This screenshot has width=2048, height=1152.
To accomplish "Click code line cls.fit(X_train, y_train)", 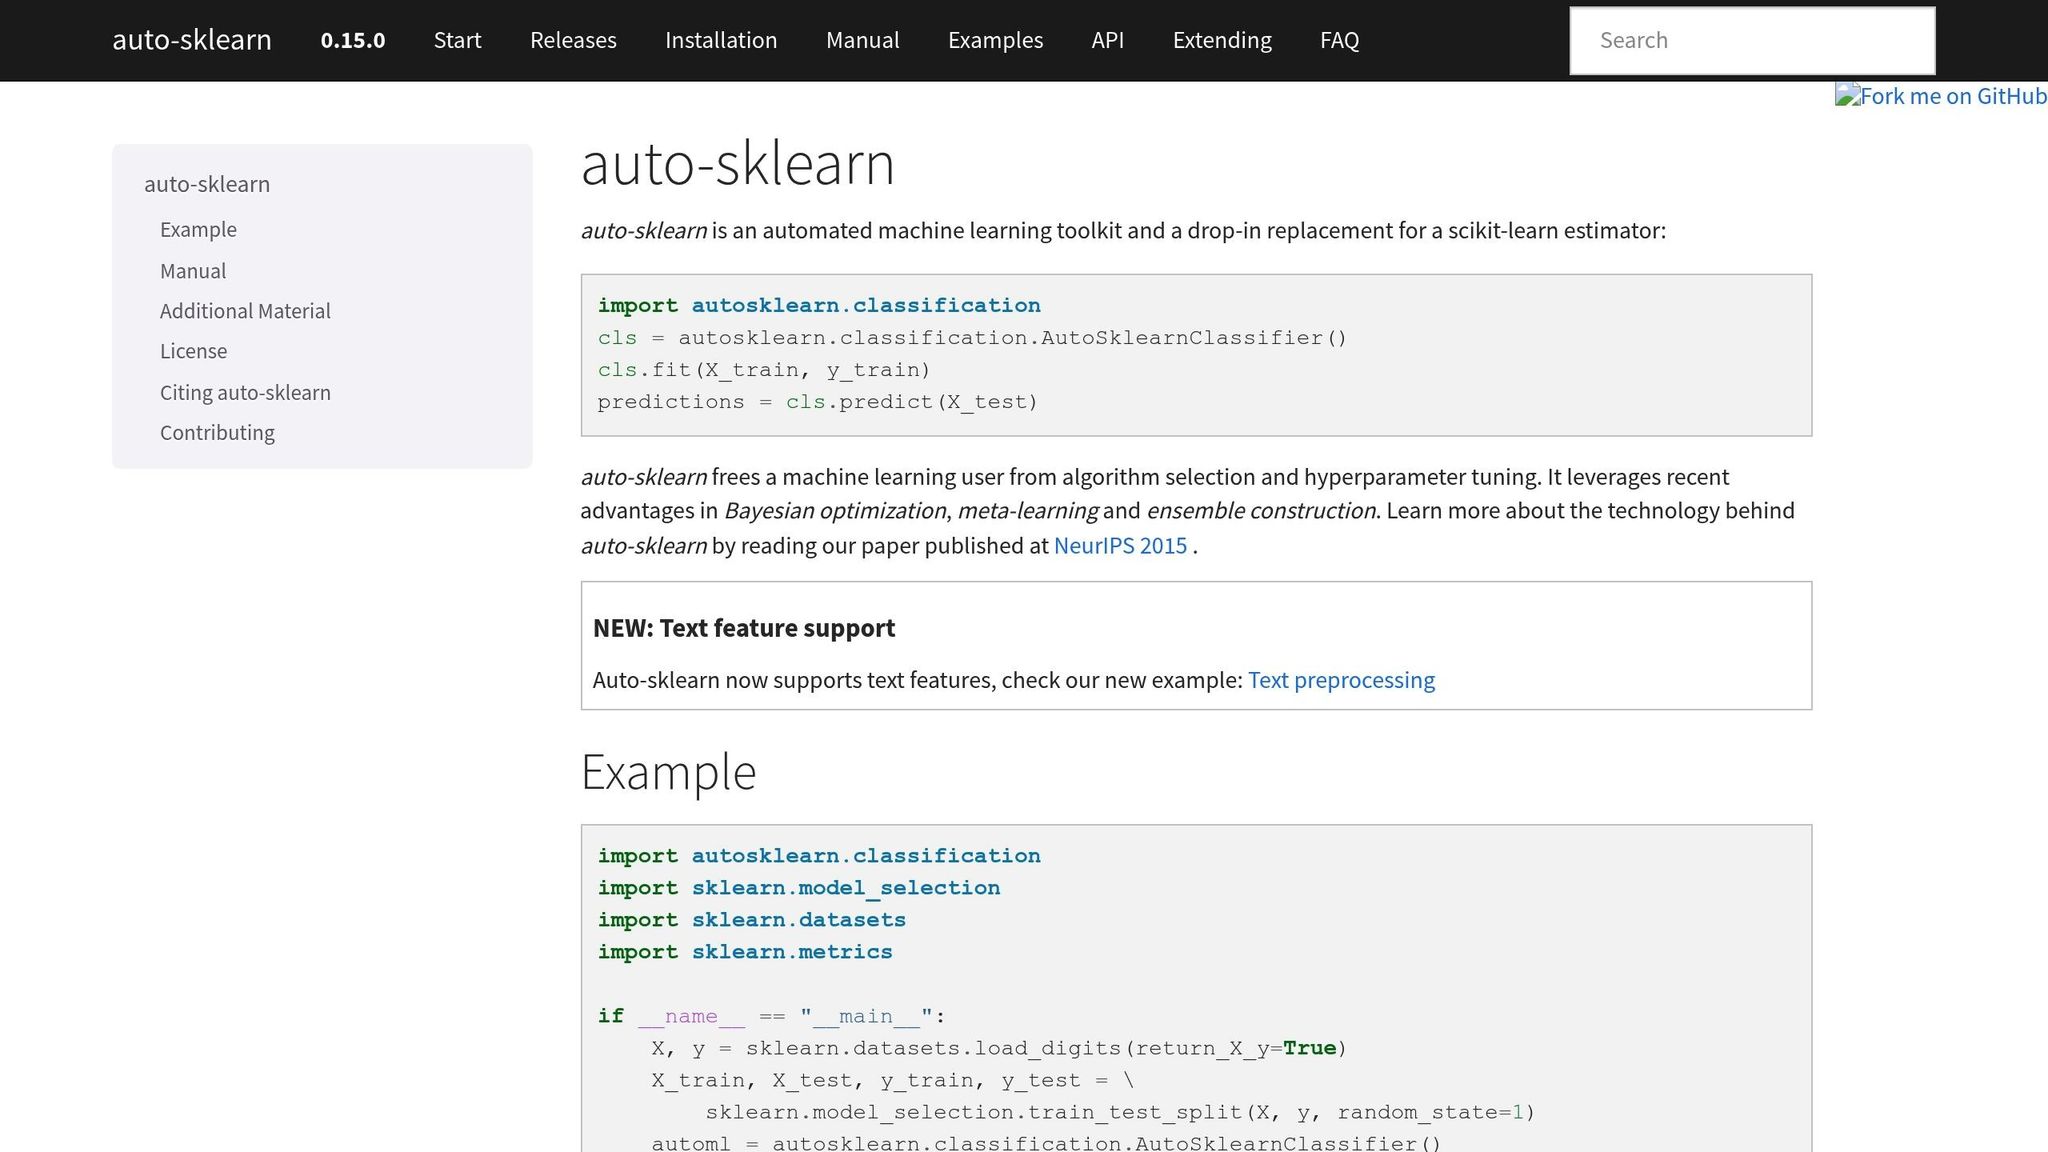I will (764, 370).
